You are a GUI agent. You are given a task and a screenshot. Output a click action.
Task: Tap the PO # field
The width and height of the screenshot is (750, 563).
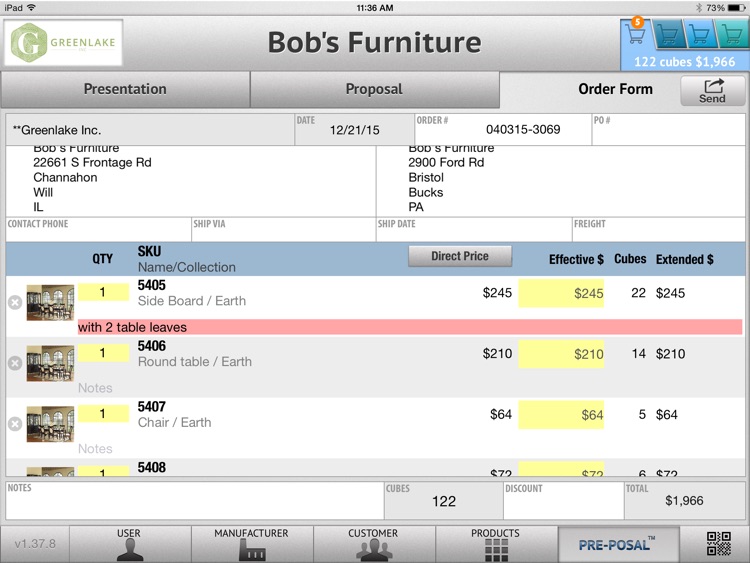click(668, 130)
